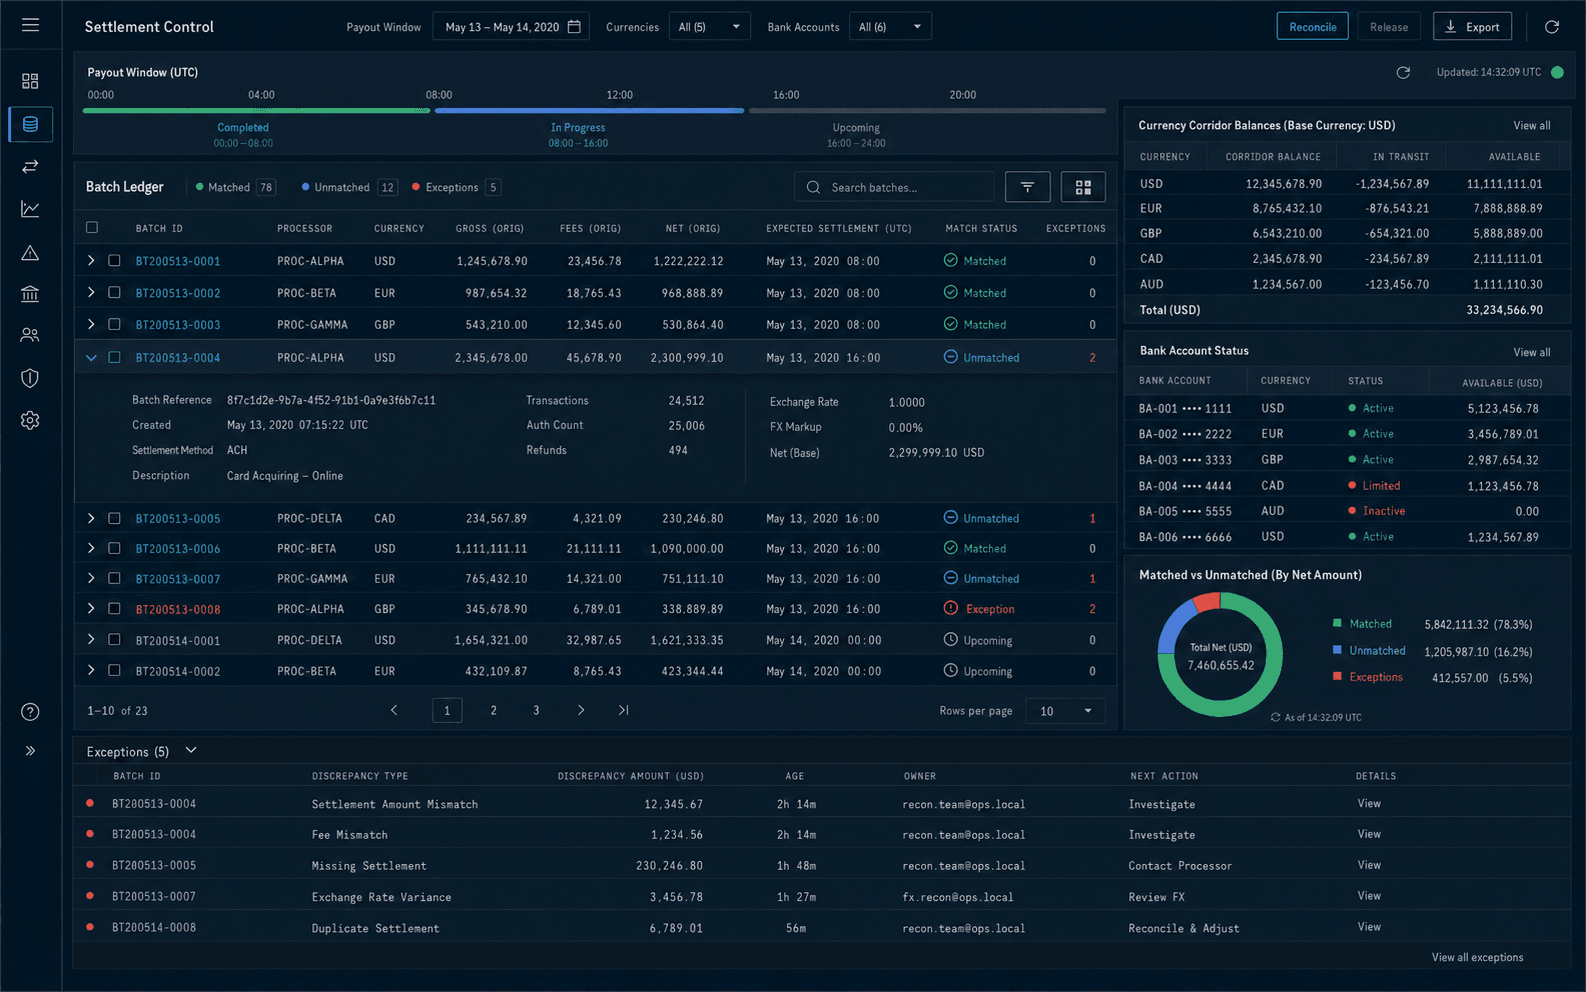
Task: Refresh the page from top bar
Action: 1552,27
